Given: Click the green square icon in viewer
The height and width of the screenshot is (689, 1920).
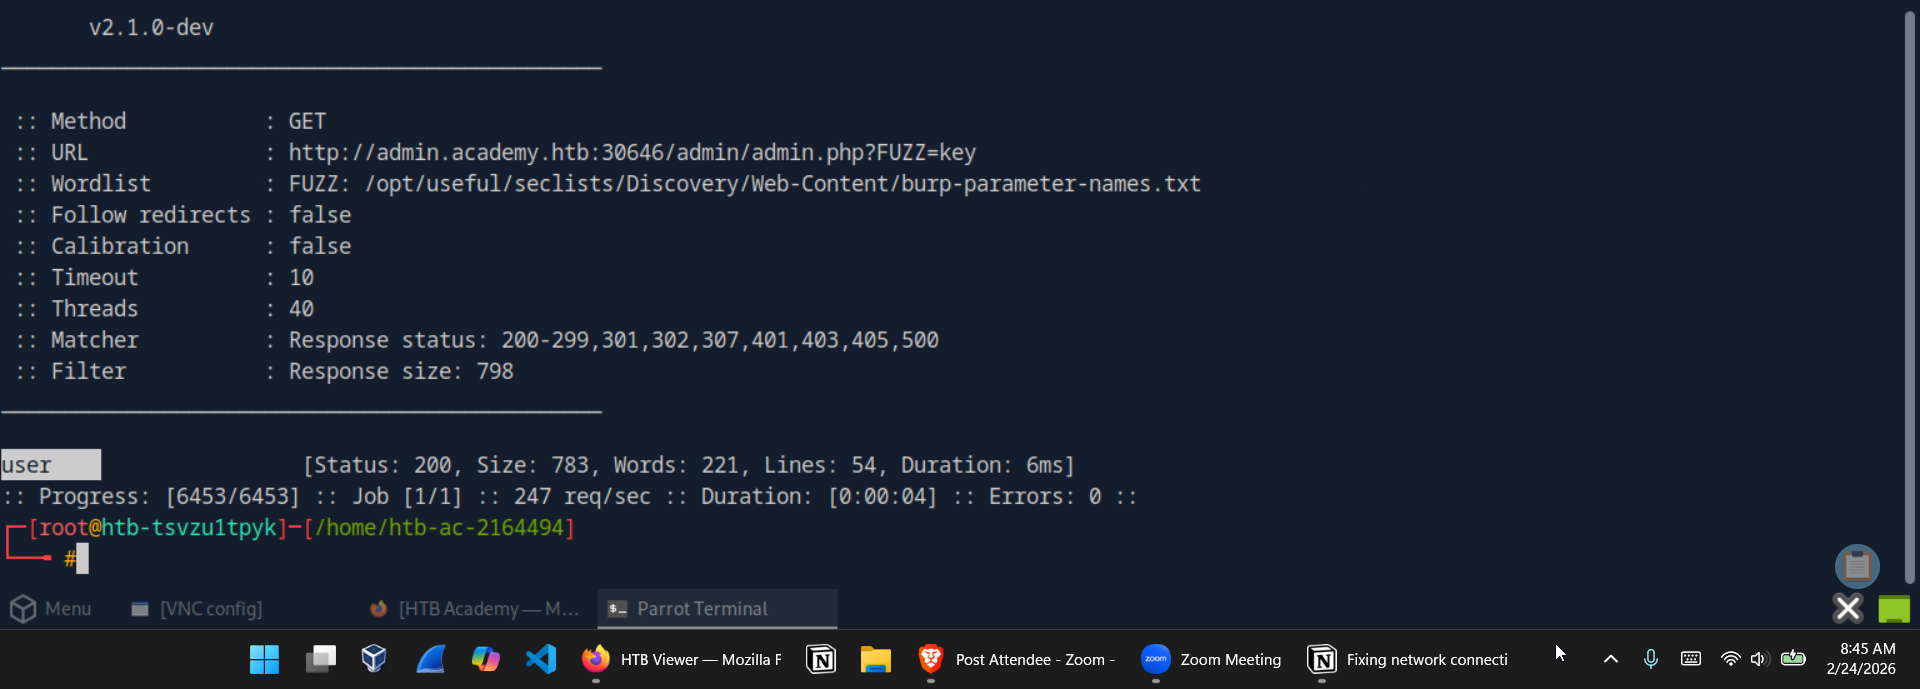Looking at the screenshot, I should coord(1894,608).
